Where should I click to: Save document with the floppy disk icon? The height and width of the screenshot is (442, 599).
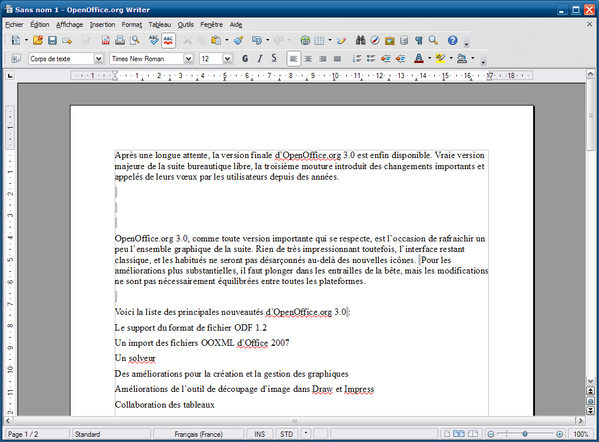click(x=52, y=40)
